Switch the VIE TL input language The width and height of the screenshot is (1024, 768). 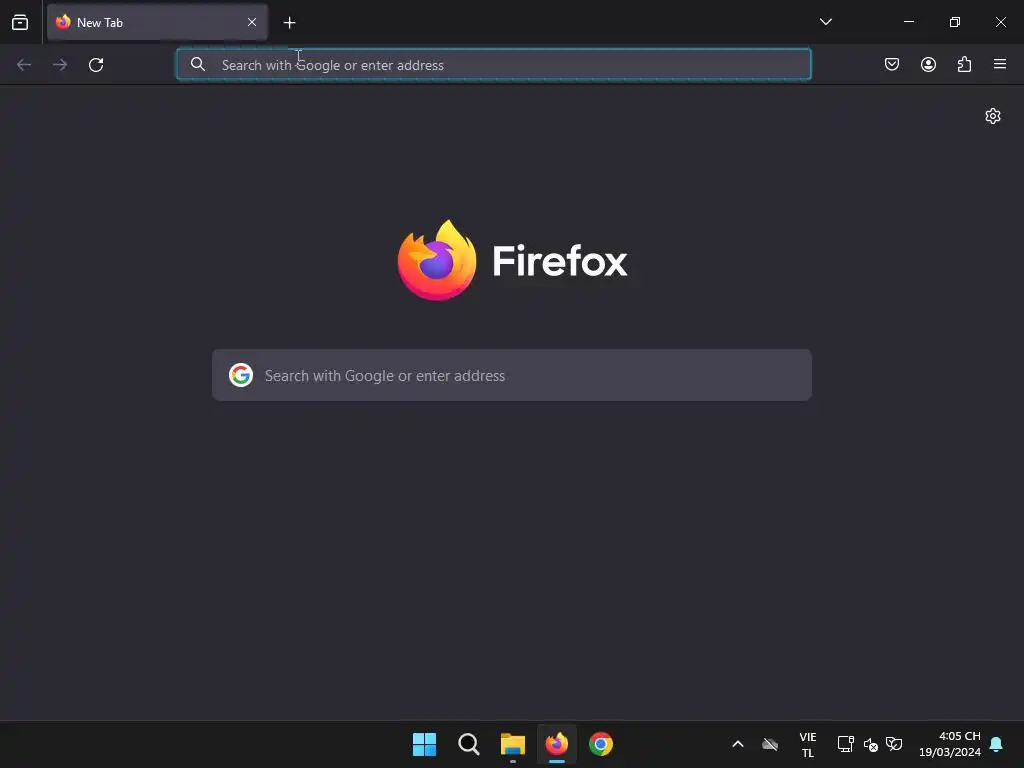point(808,744)
